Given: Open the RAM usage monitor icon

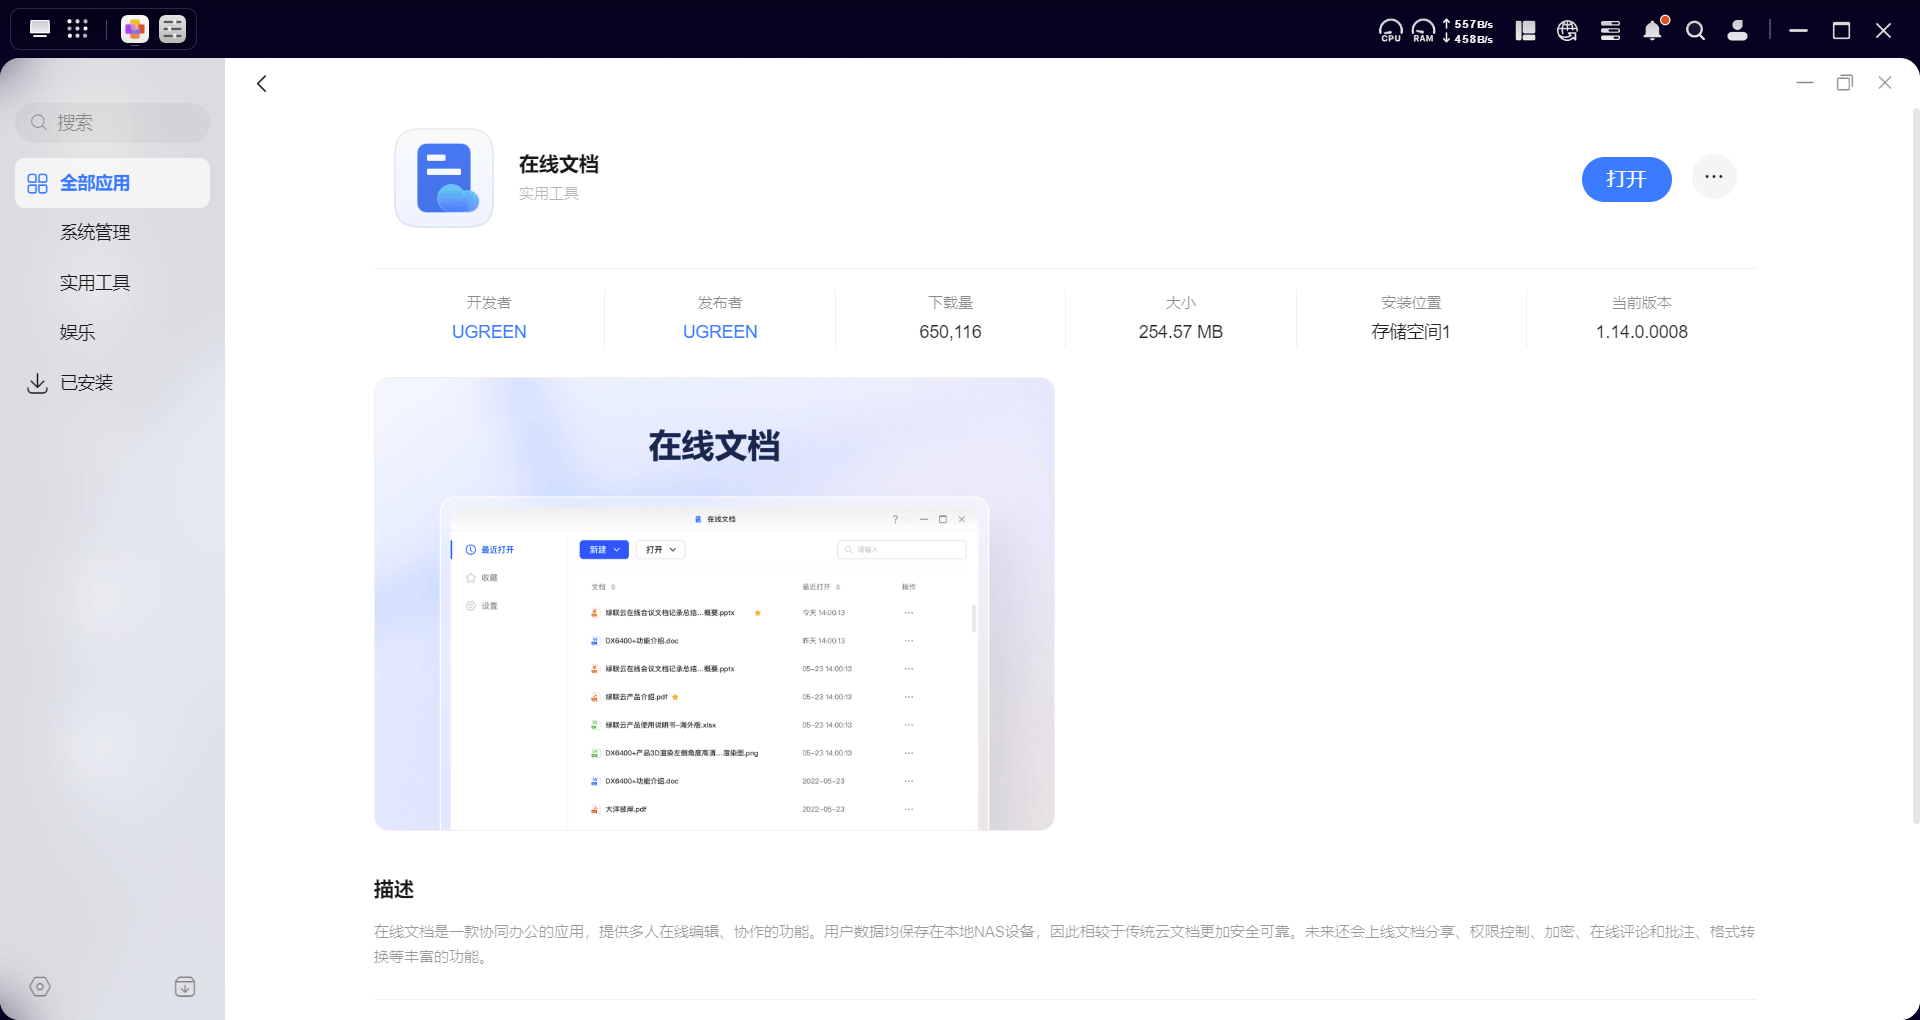Looking at the screenshot, I should tap(1423, 31).
